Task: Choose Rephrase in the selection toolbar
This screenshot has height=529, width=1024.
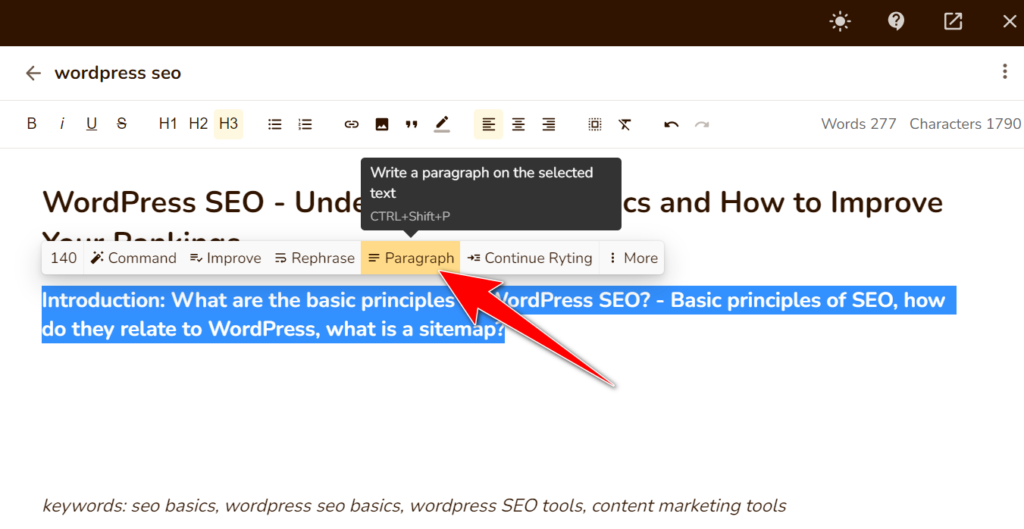Action: (x=314, y=258)
